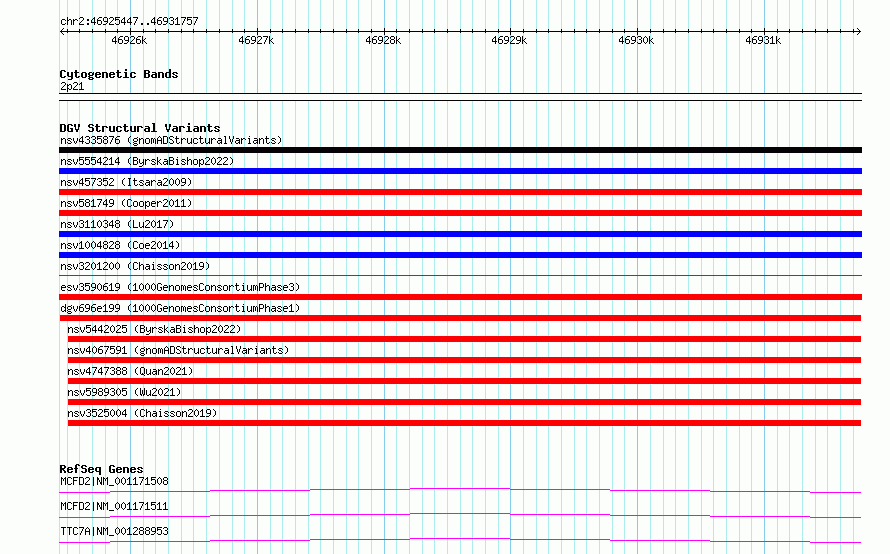
Task: Click the nsv1004828 (Coe2014) label
Action: 120,245
